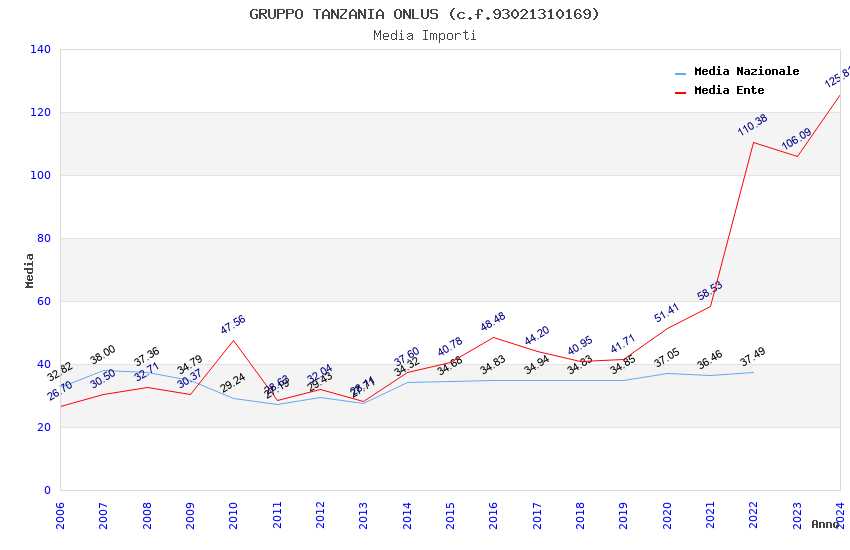Image resolution: width=850 pixels, height=550 pixels.
Task: Click the 2012 x-axis year label
Action: (x=320, y=515)
